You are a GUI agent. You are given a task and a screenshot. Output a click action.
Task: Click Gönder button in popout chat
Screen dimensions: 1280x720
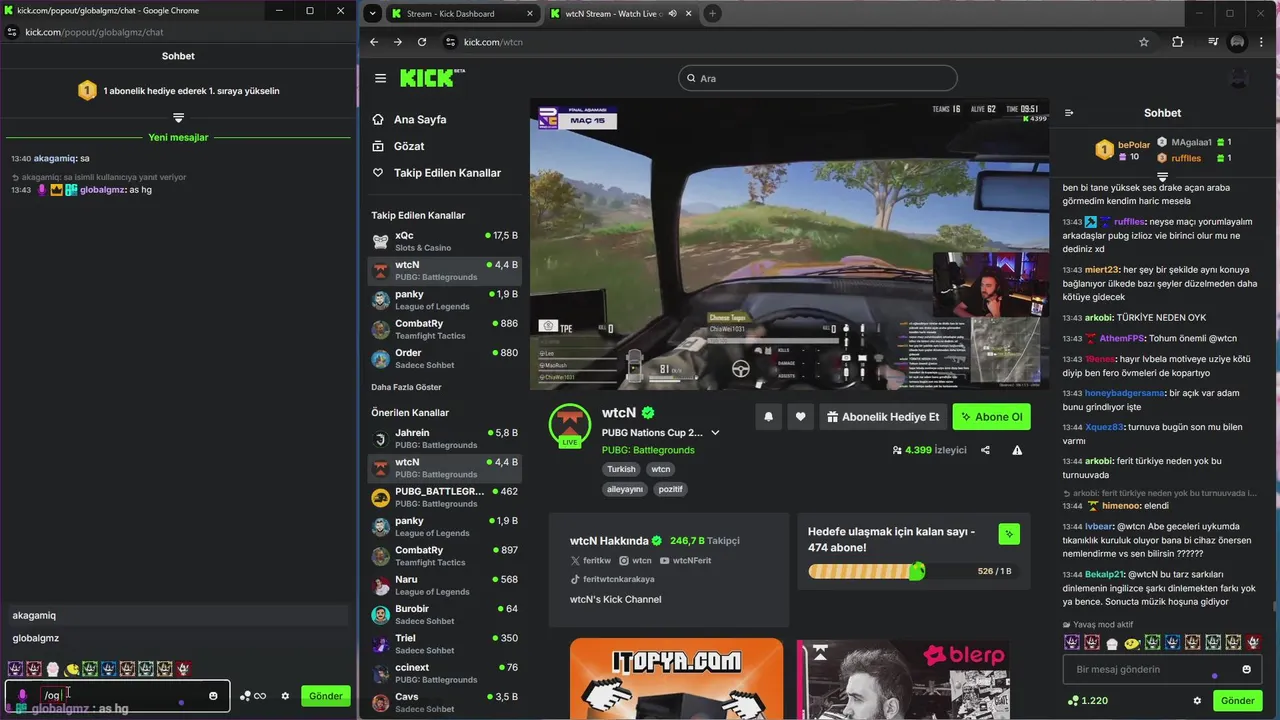coord(326,696)
